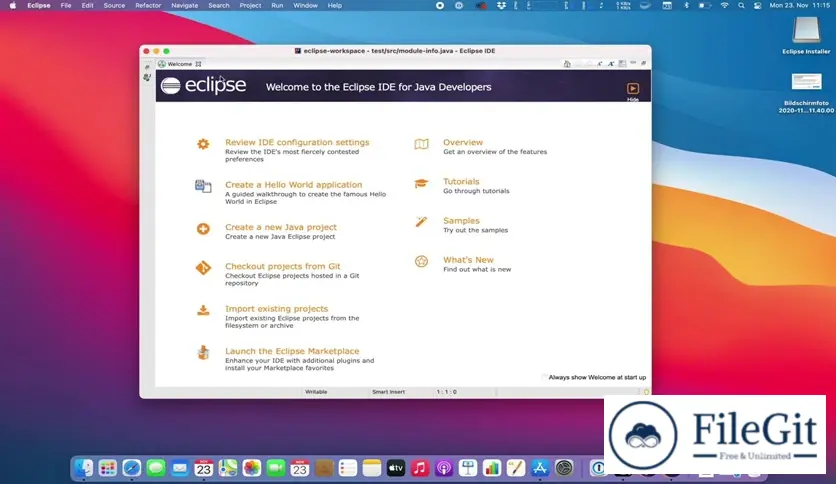Image resolution: width=836 pixels, height=484 pixels.
Task: Open the Edit menu
Action: click(x=87, y=5)
